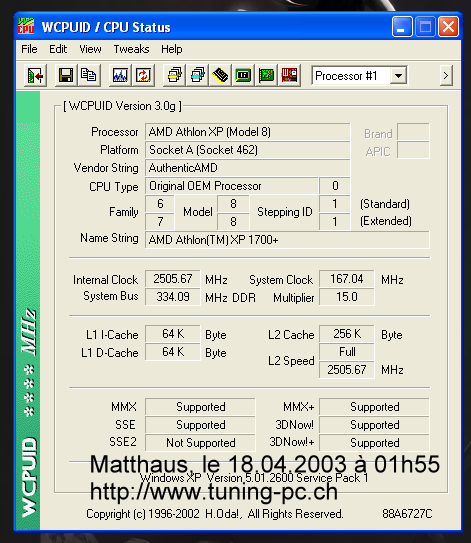Open the real-time clock graph icon
Screen dimensions: 471x543
(x=120, y=75)
